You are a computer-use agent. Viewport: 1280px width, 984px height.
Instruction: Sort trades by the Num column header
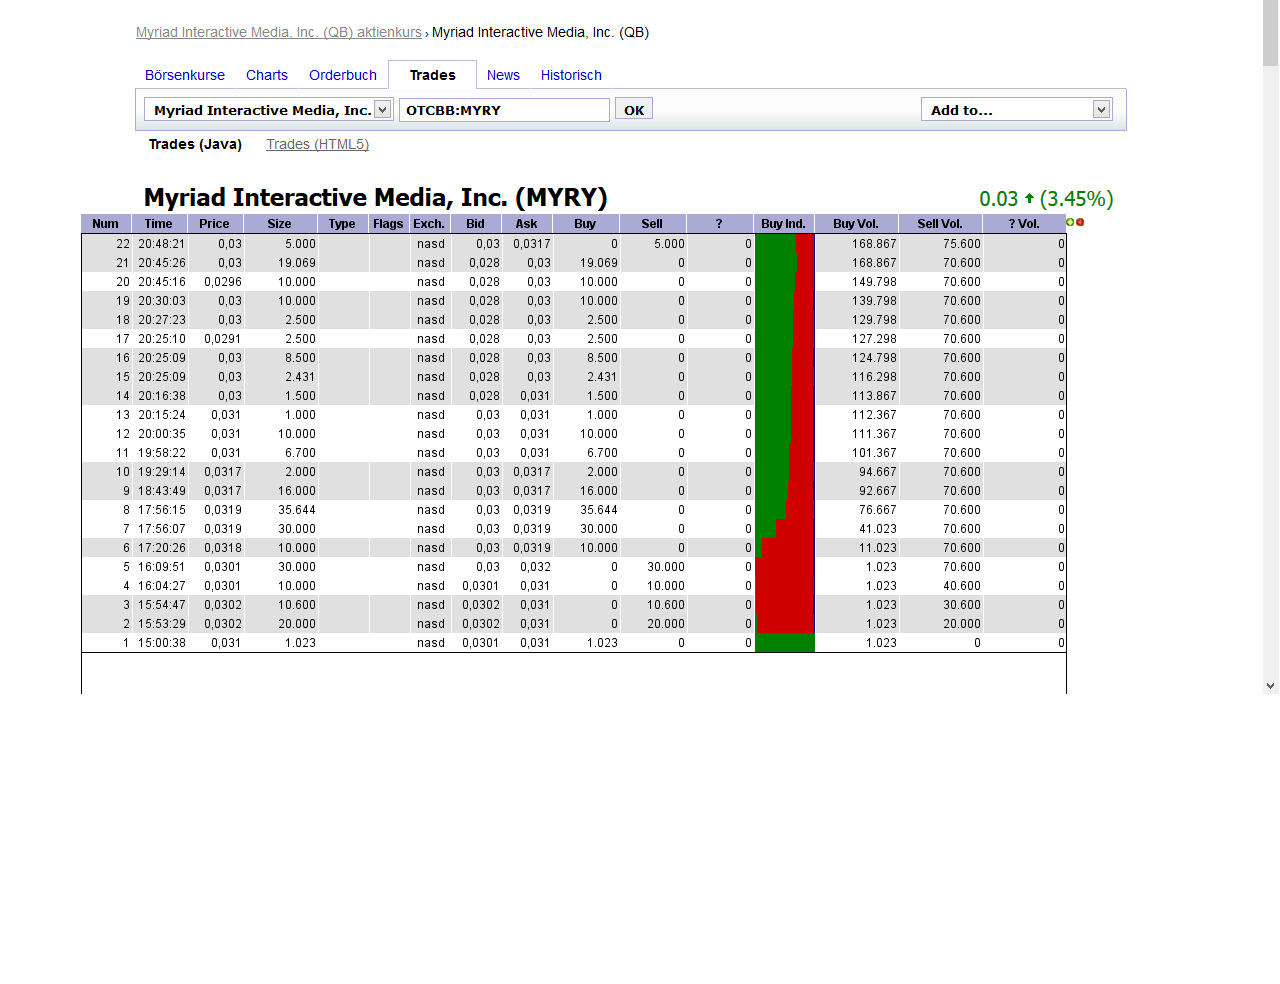pyautogui.click(x=106, y=224)
